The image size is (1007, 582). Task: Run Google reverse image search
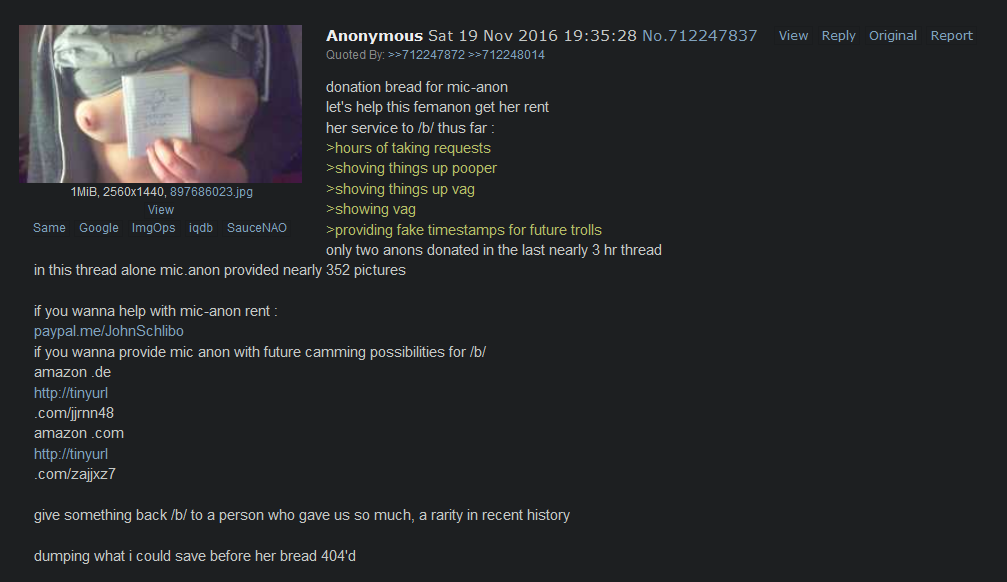(x=99, y=227)
